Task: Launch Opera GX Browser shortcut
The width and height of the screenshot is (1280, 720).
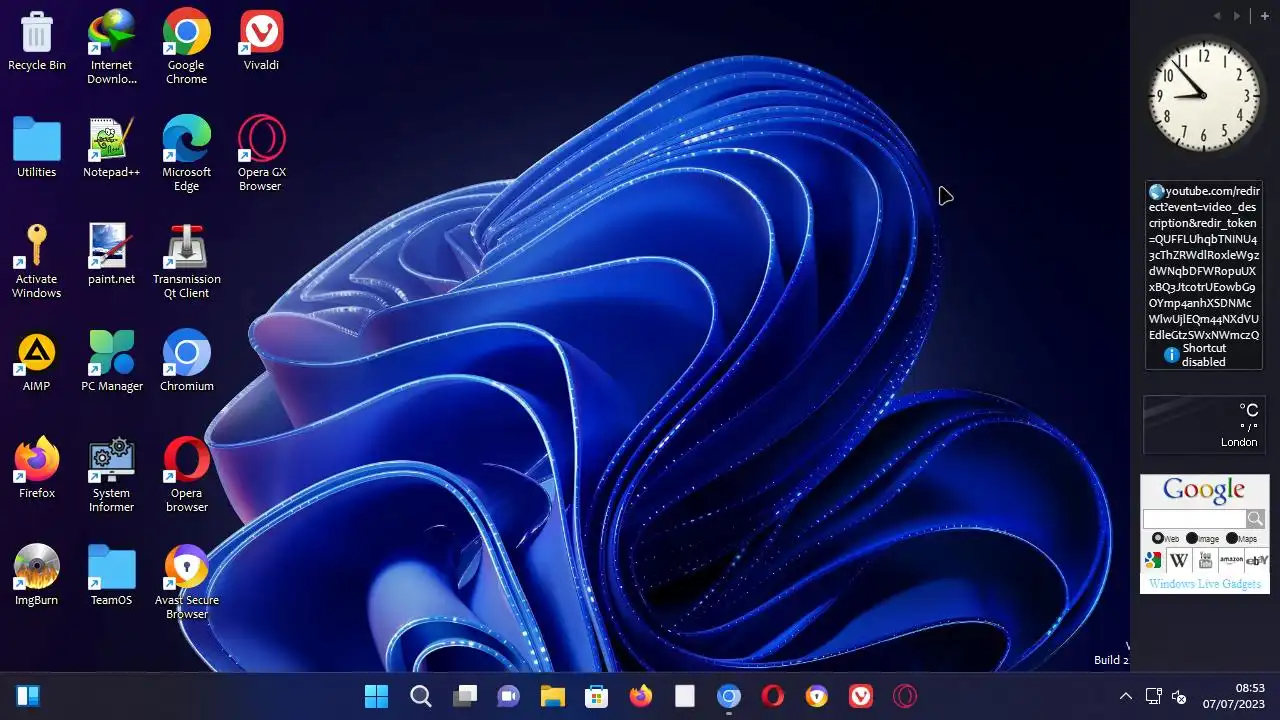Action: pyautogui.click(x=261, y=154)
